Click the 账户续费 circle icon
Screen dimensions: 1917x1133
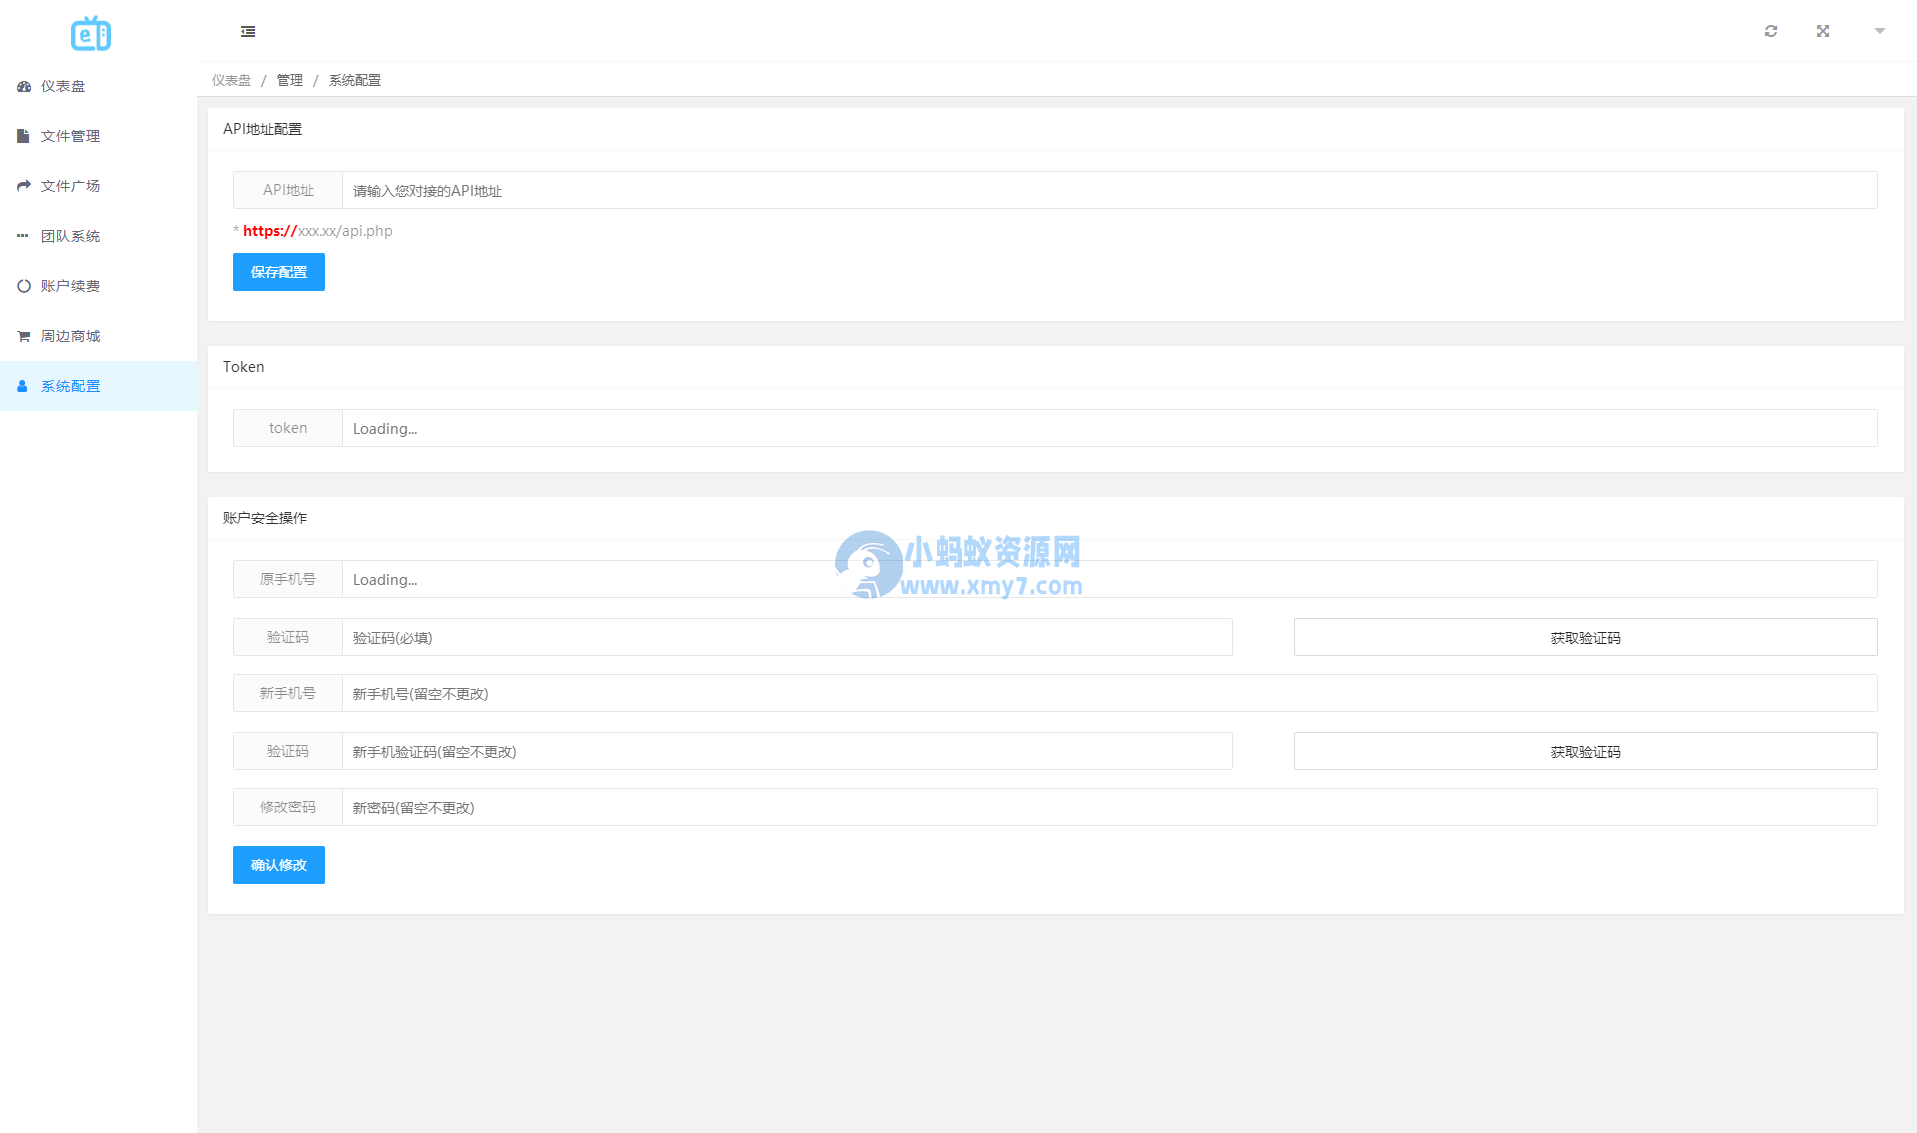tap(24, 286)
